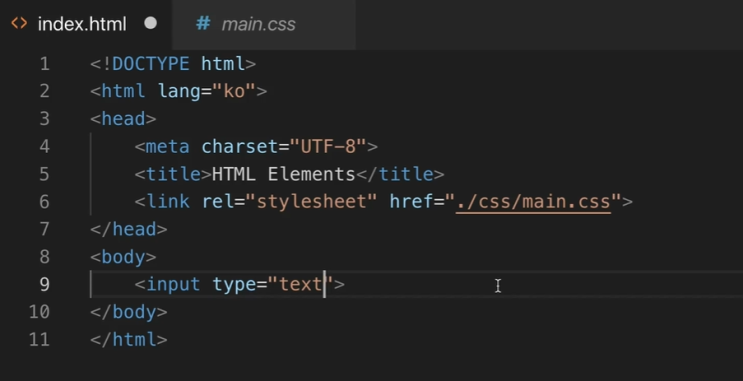
Task: Click the opening title tag
Action: [x=173, y=174]
